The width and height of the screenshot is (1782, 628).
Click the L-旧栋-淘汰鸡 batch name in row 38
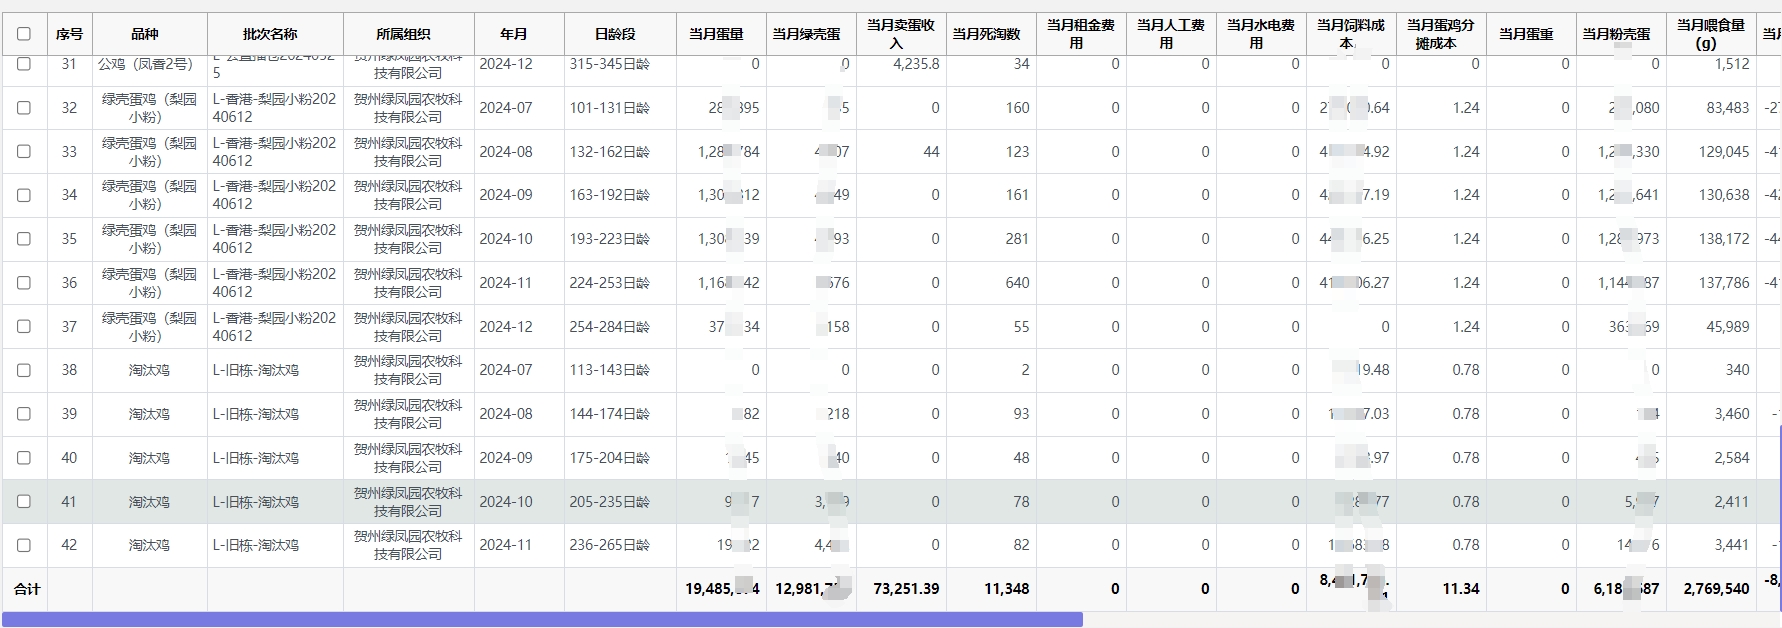(x=255, y=370)
